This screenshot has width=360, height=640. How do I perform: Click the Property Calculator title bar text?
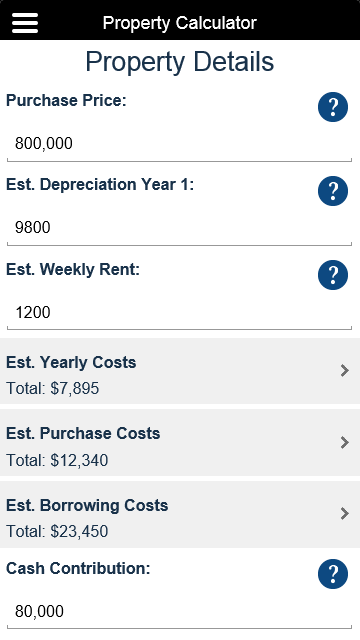180,23
